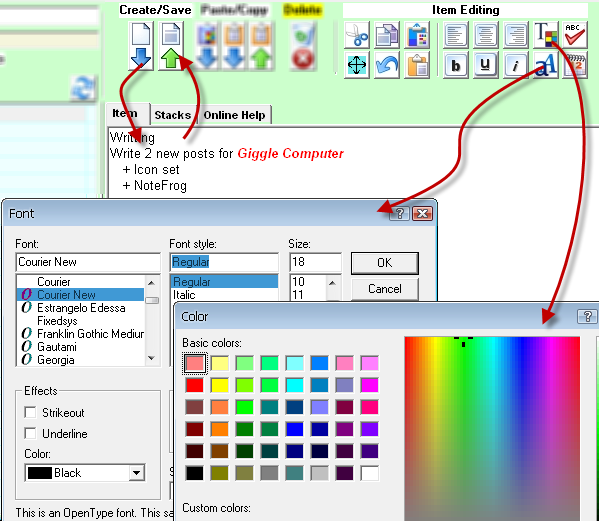Click OK in the Font dialog
This screenshot has width=599, height=521.
pos(385,263)
